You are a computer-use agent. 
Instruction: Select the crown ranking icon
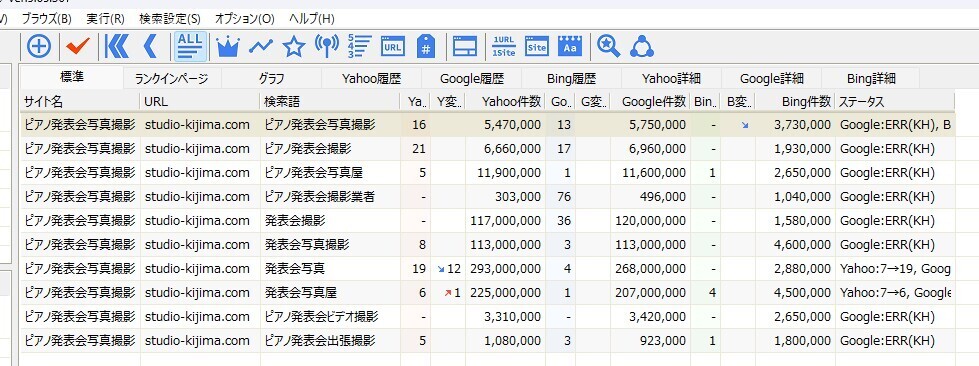pyautogui.click(x=228, y=46)
